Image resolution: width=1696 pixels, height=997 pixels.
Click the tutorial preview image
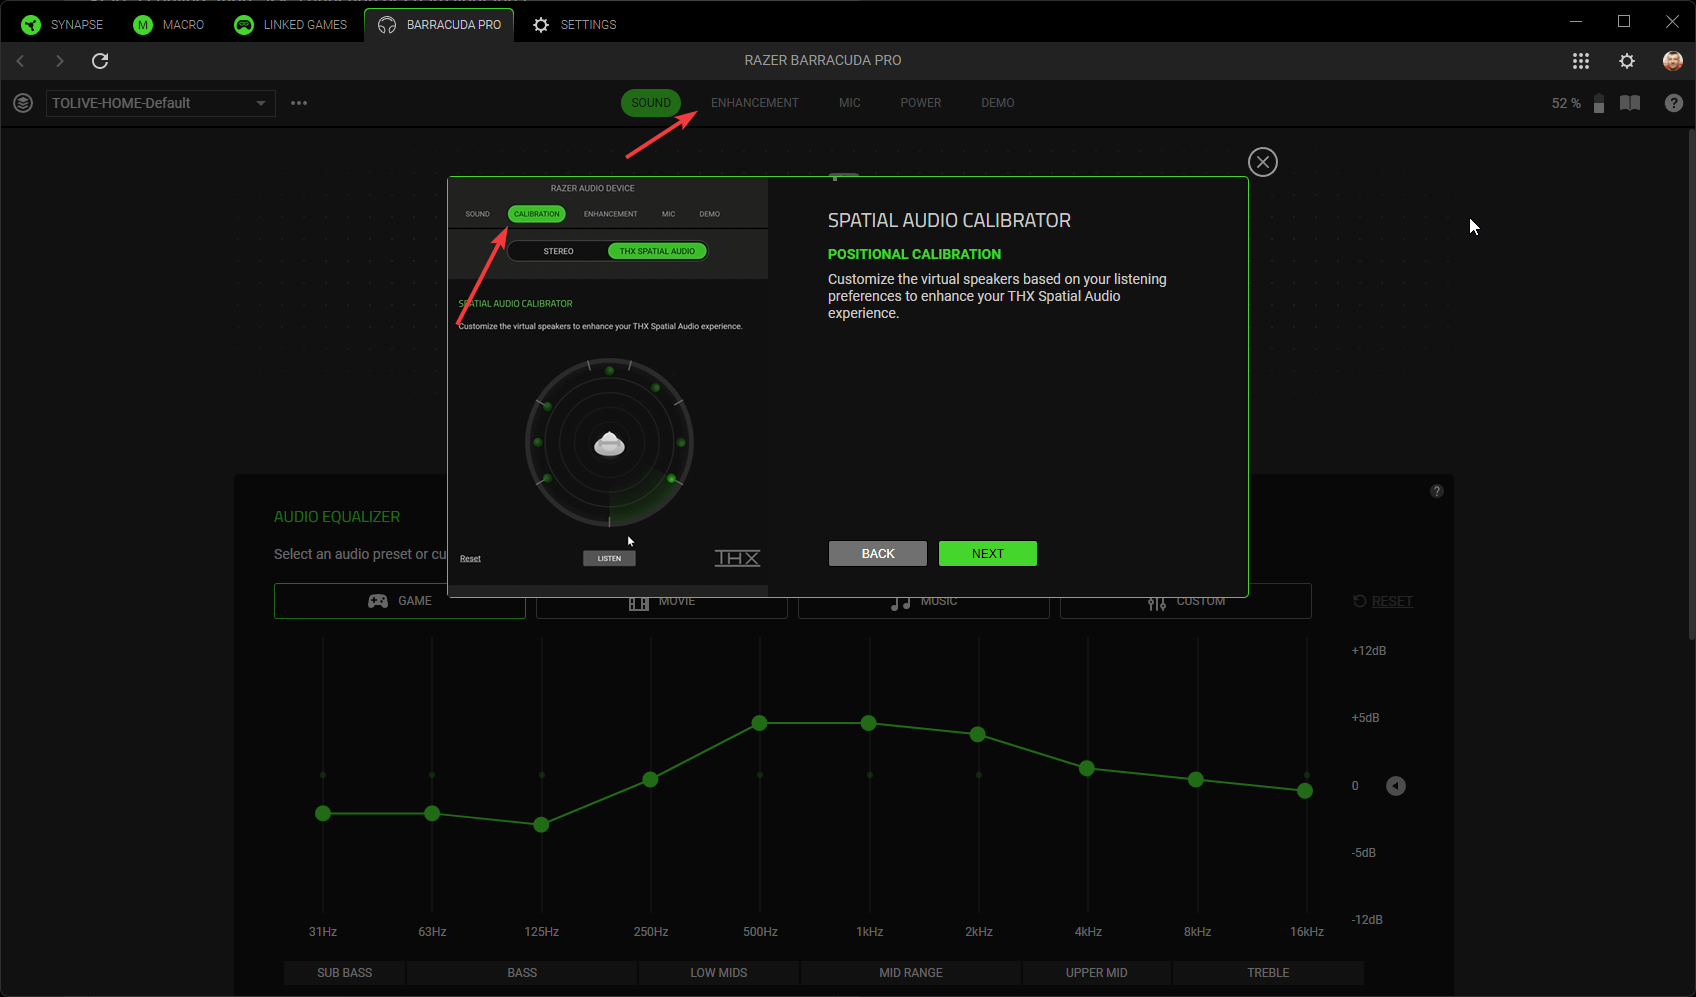click(x=608, y=387)
